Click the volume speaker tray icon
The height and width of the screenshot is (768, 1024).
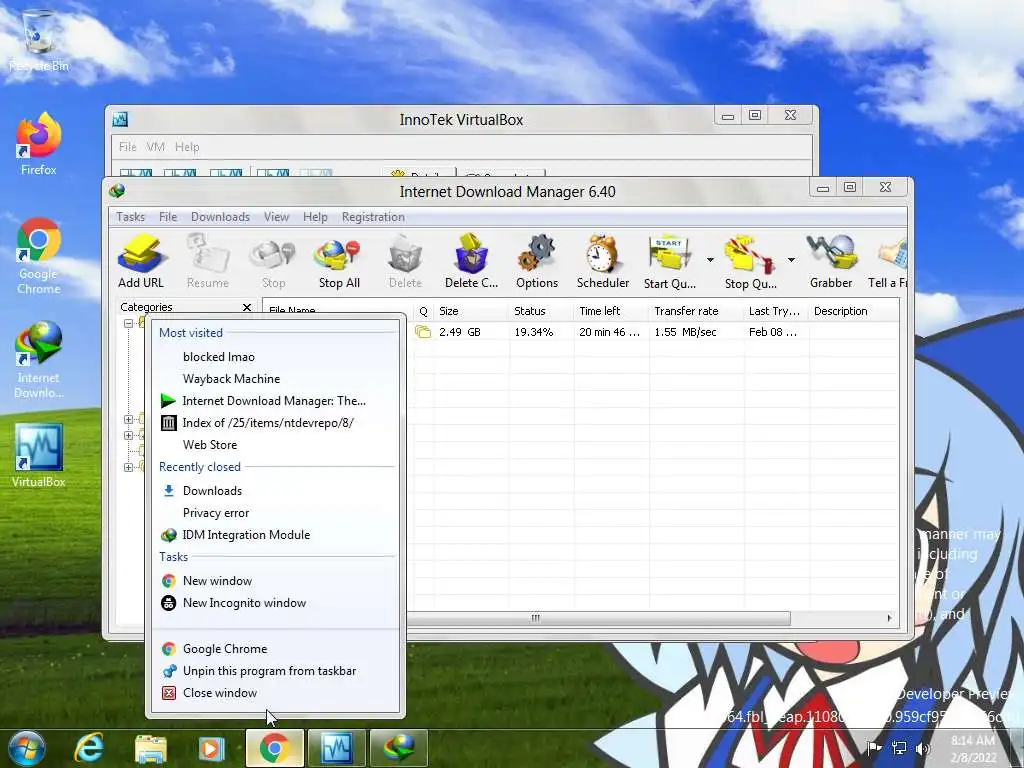click(923, 748)
